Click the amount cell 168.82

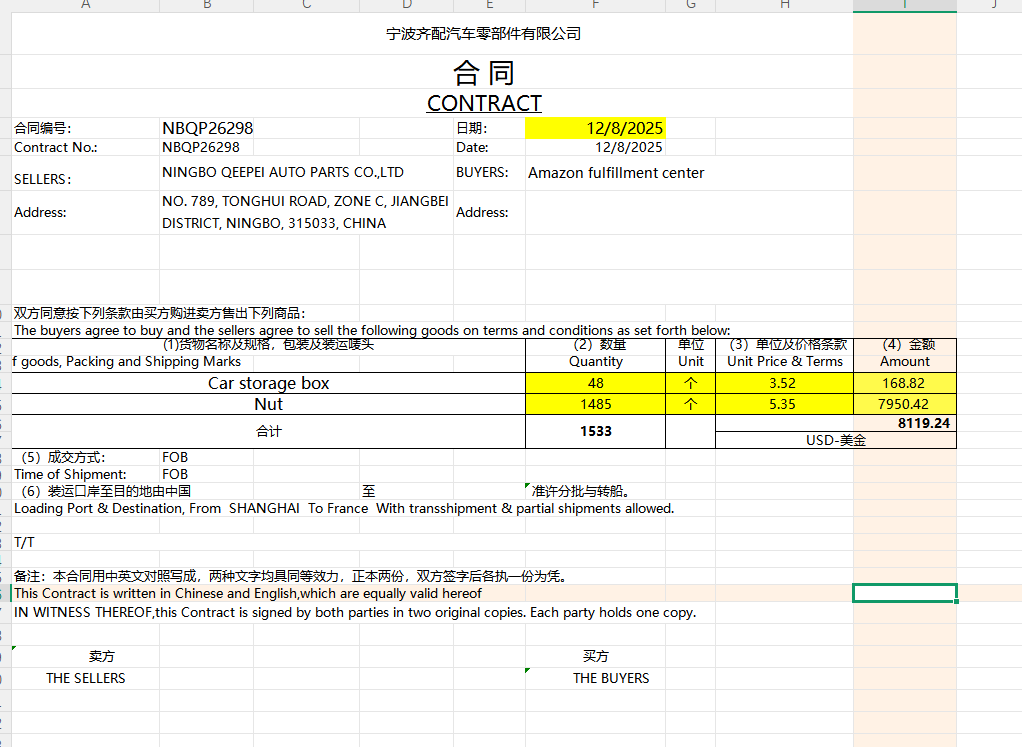pyautogui.click(x=904, y=383)
